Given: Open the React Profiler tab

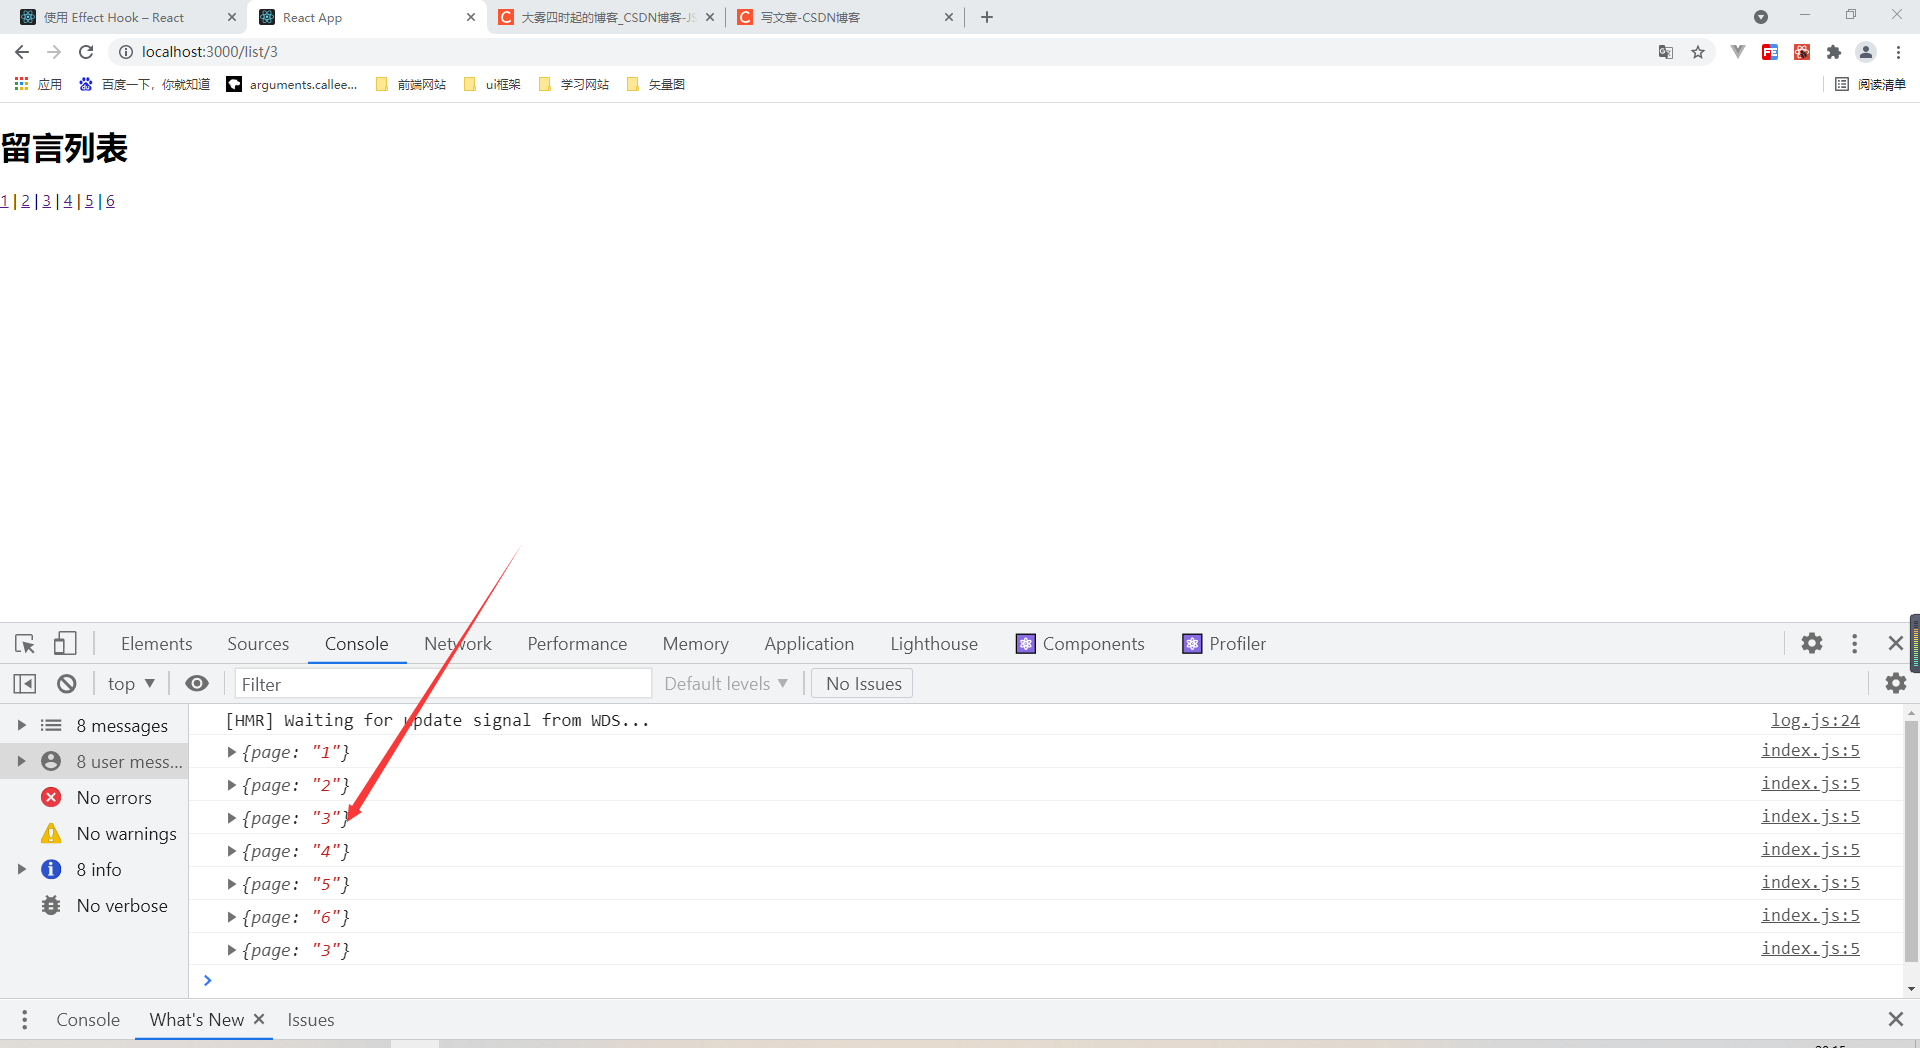Looking at the screenshot, I should 1224,644.
